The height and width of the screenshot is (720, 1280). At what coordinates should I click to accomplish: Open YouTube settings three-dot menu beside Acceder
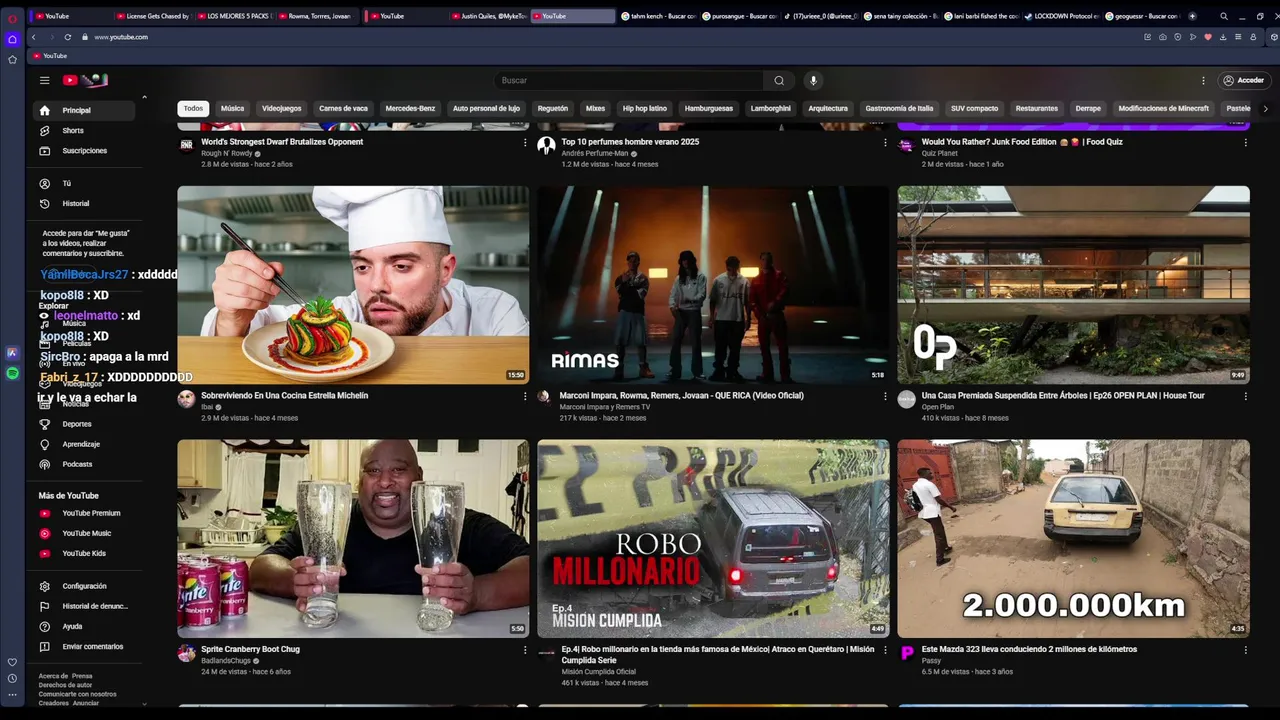tap(1203, 80)
